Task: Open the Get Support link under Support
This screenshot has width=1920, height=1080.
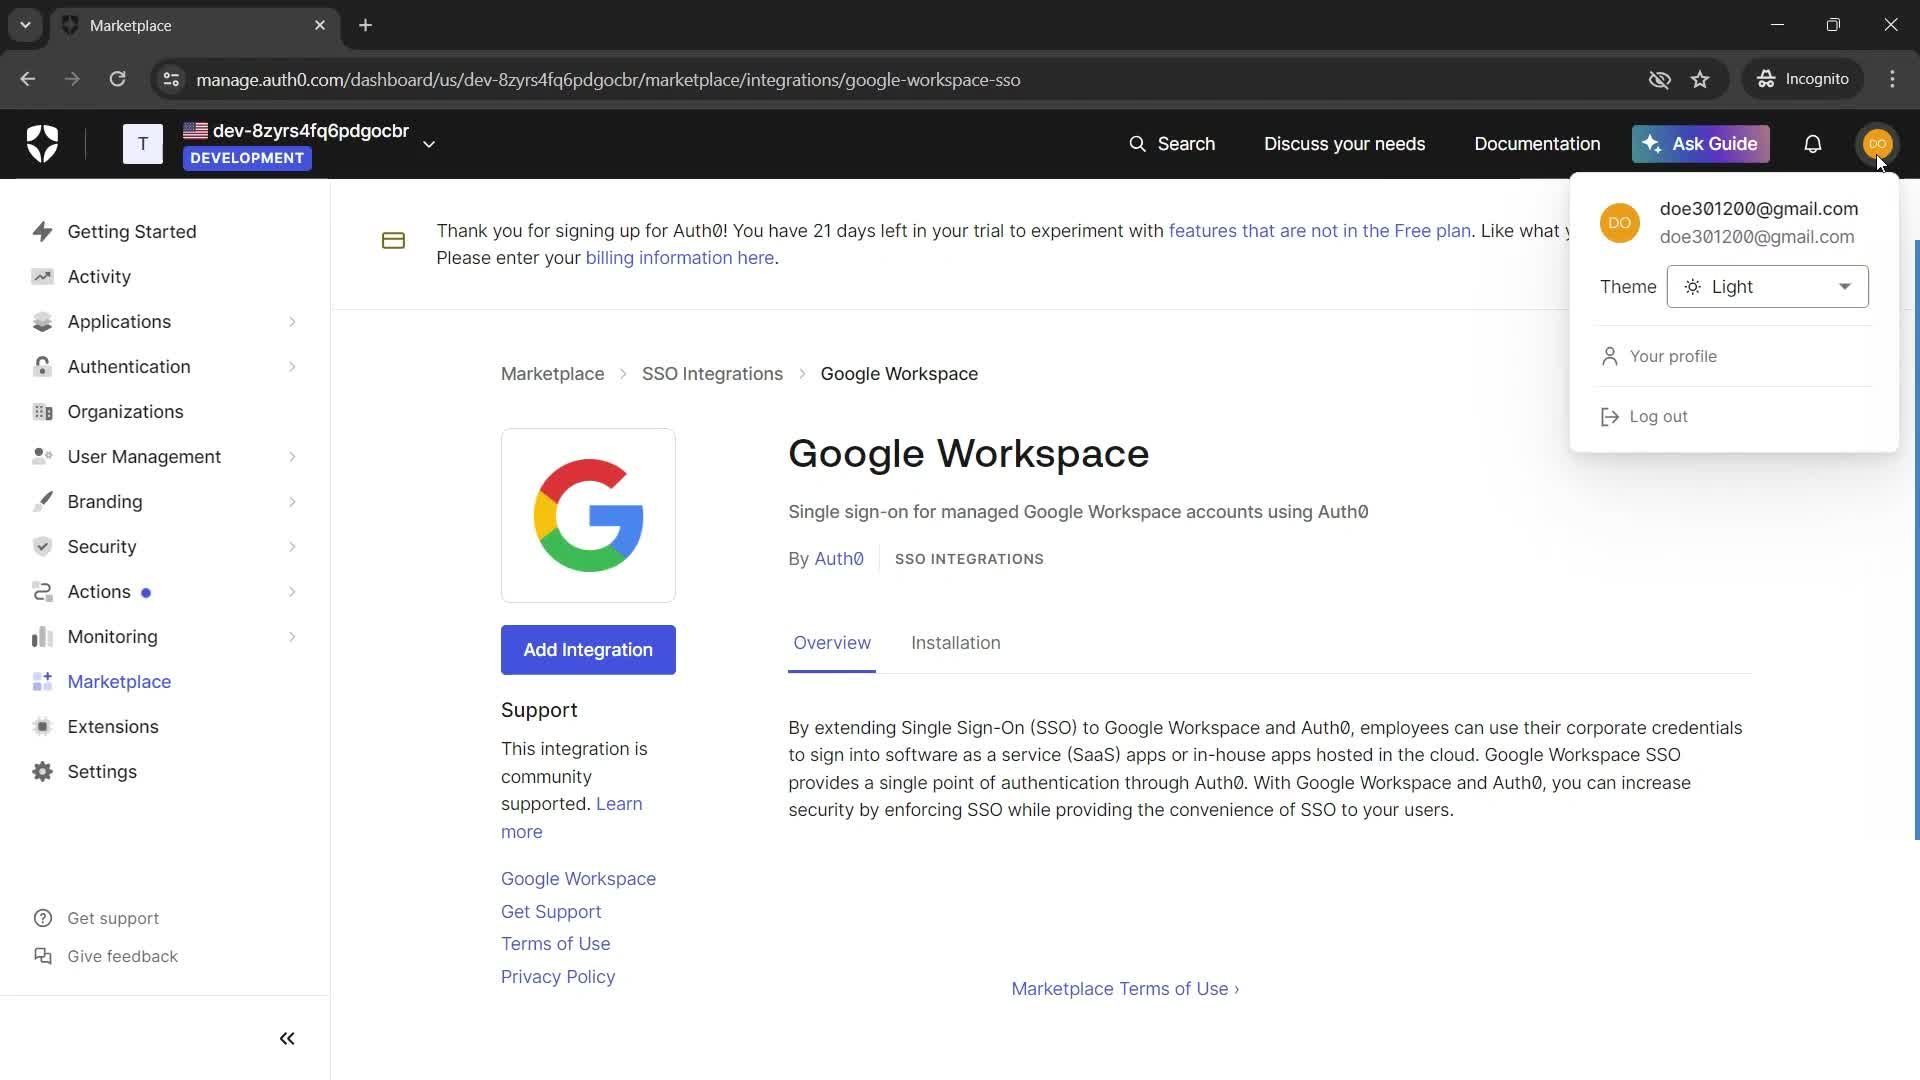Action: (551, 912)
